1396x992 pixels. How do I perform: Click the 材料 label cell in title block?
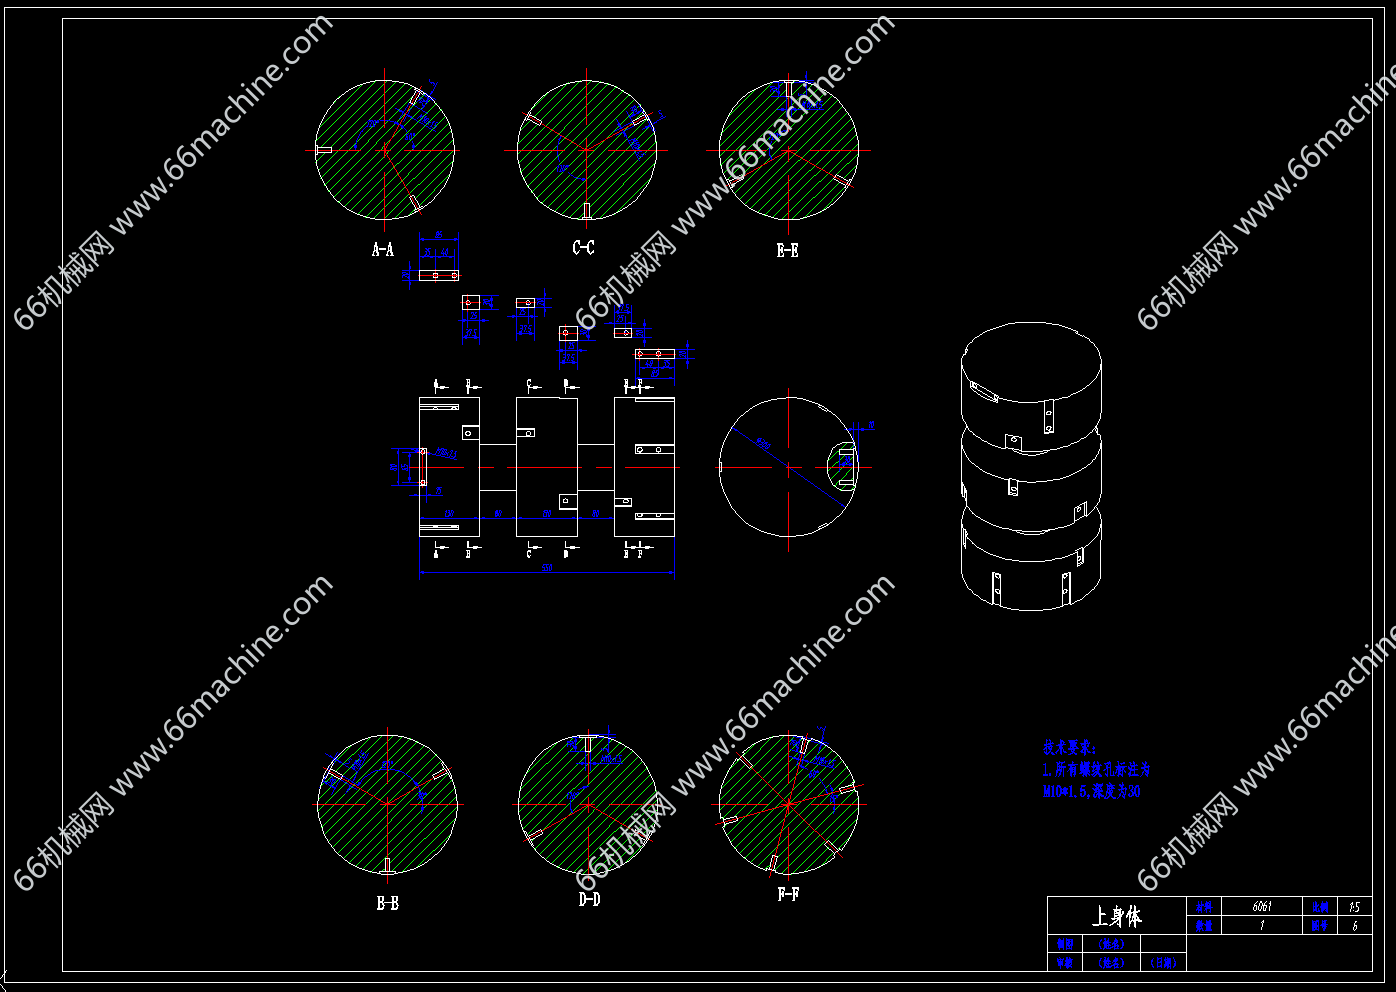coord(1203,907)
